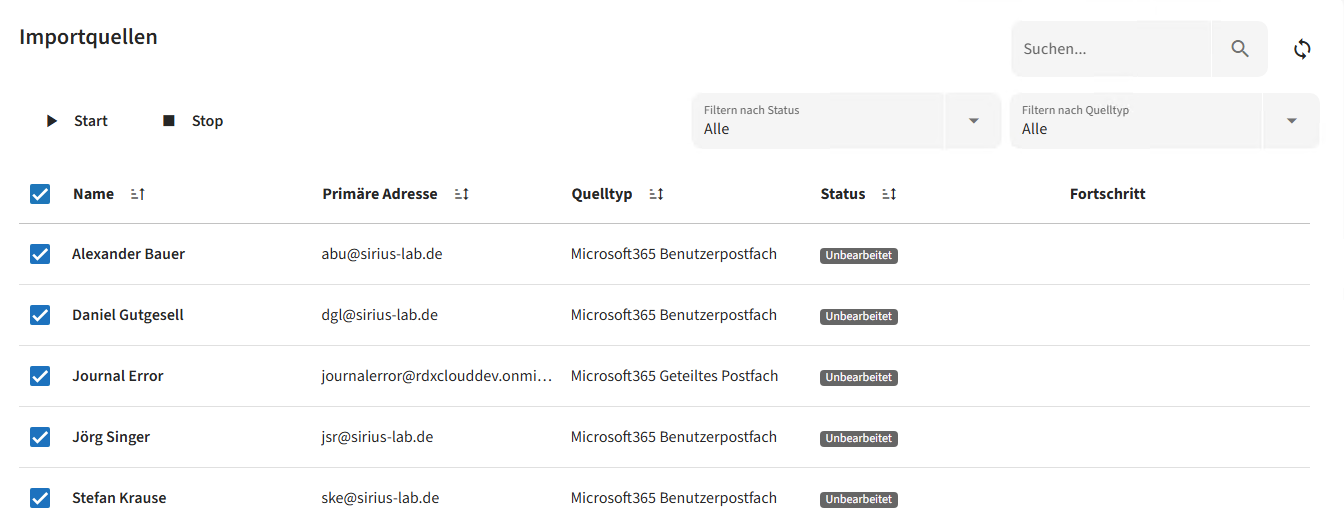Uncheck Jörg Singer row checkbox

click(x=40, y=437)
